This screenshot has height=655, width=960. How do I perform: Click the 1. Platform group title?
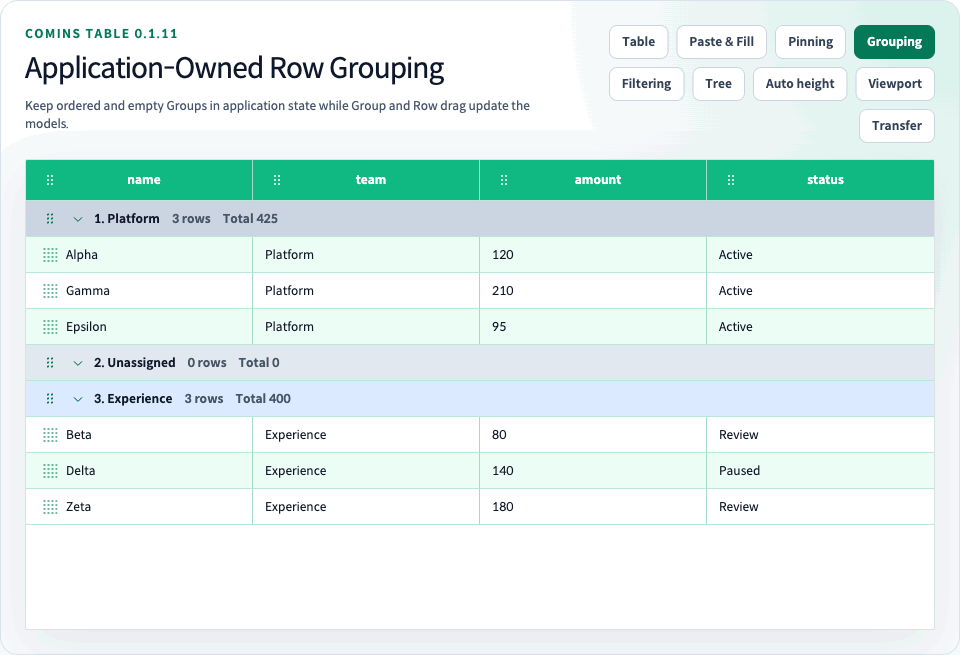click(x=126, y=219)
